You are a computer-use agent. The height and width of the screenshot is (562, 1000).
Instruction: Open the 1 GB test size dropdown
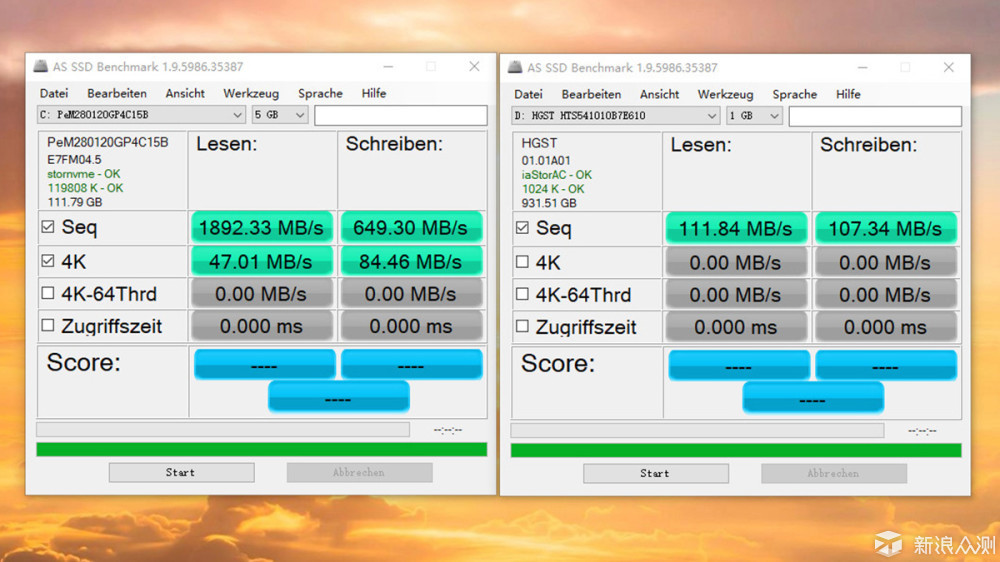[x=755, y=116]
